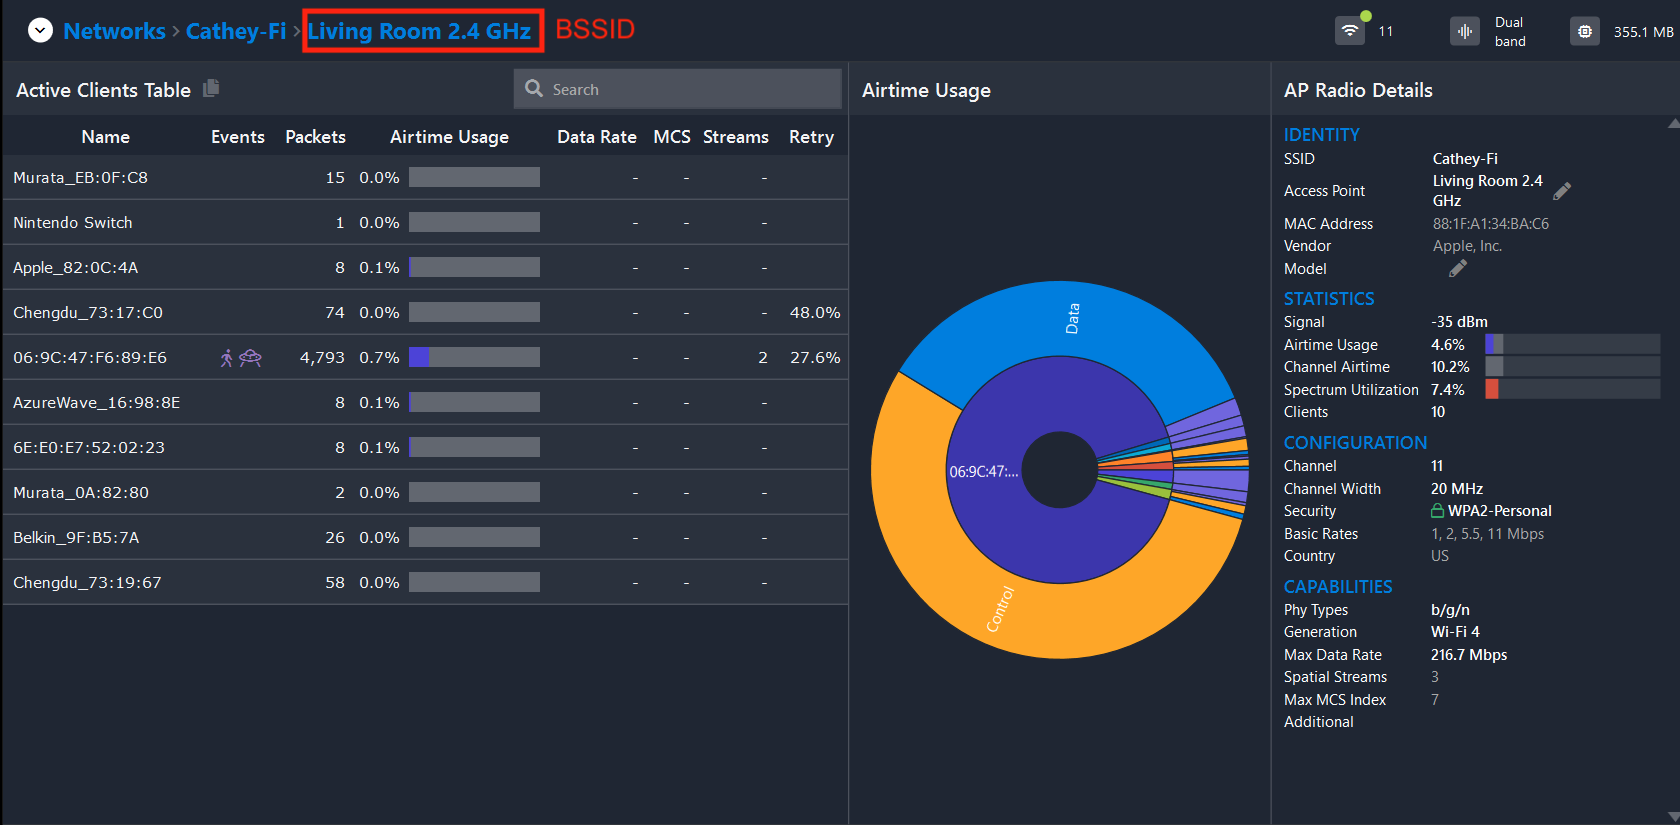
Task: Select Living Room 2.4 GHz breadcrumb
Action: 419,31
